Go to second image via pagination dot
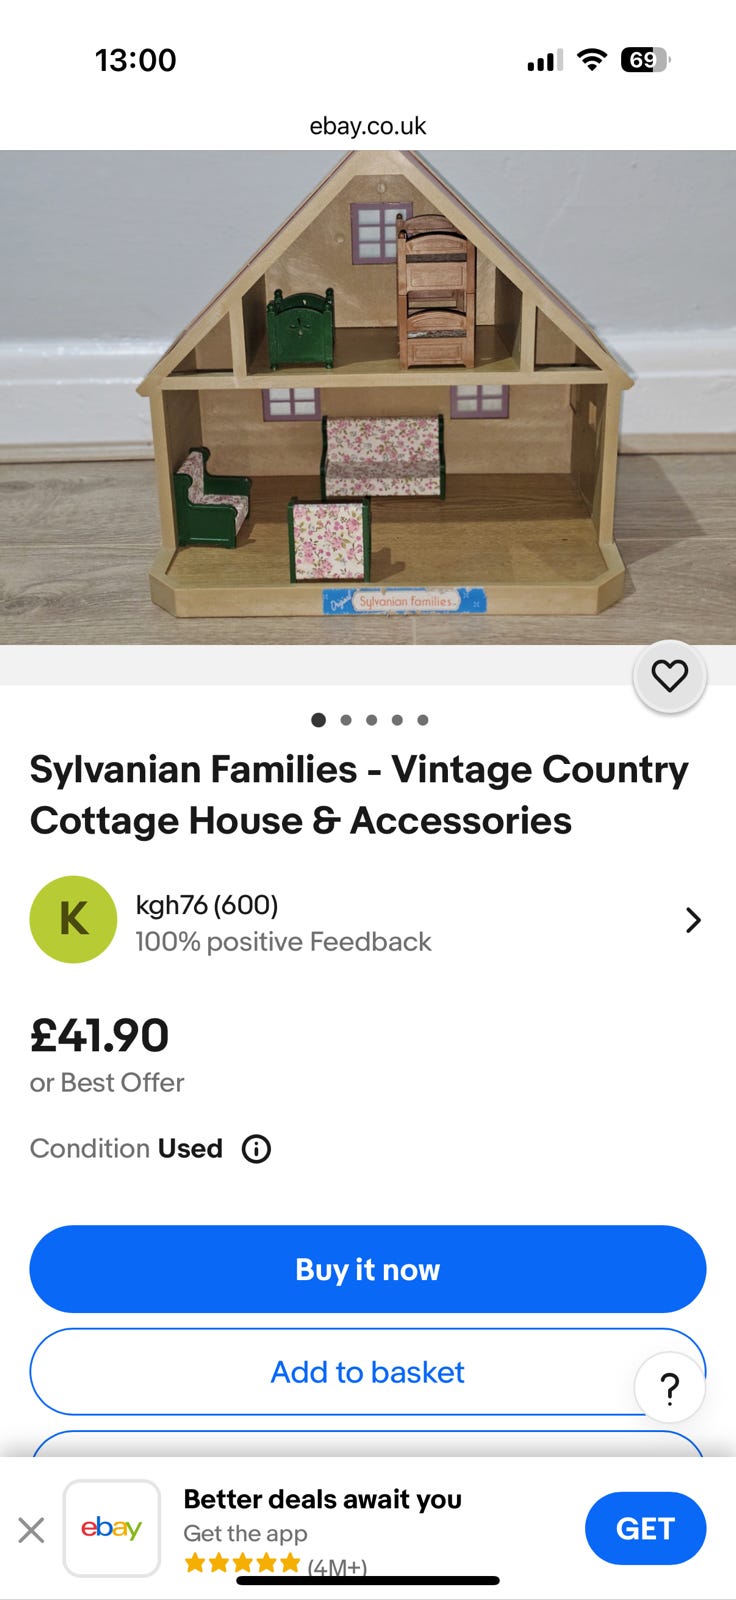 coord(345,720)
